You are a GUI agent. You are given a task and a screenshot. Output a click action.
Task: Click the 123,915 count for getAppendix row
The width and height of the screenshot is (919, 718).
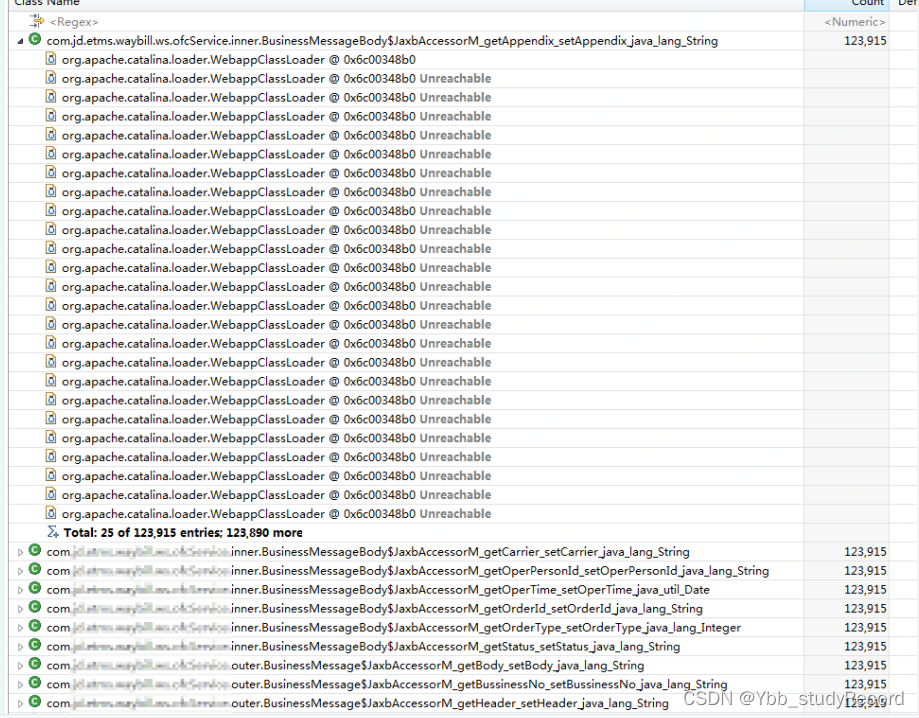[x=865, y=41]
